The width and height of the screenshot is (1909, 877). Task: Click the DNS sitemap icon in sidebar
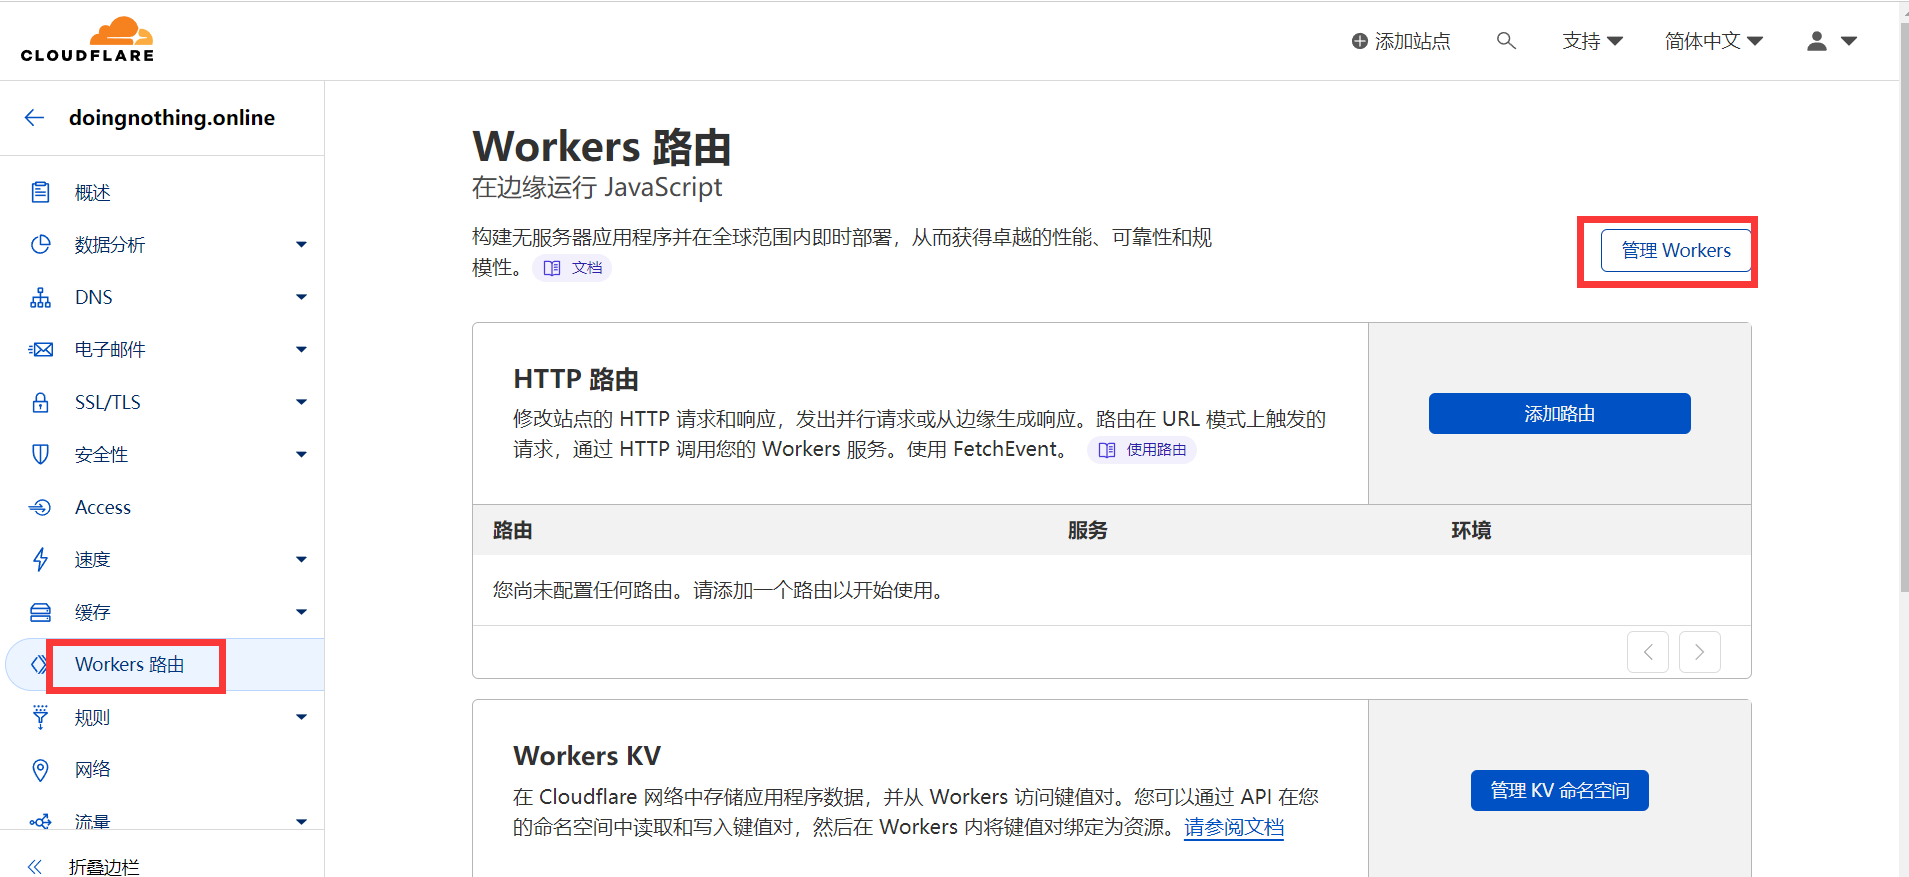40,298
